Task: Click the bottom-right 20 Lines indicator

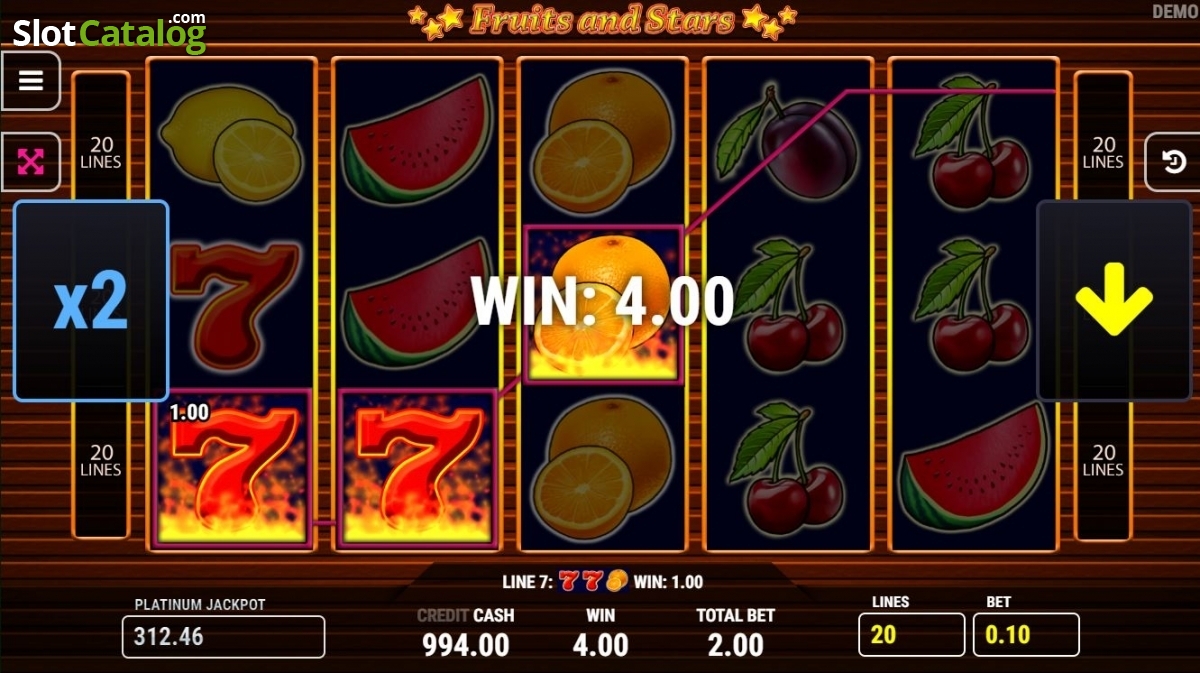Action: point(1103,461)
